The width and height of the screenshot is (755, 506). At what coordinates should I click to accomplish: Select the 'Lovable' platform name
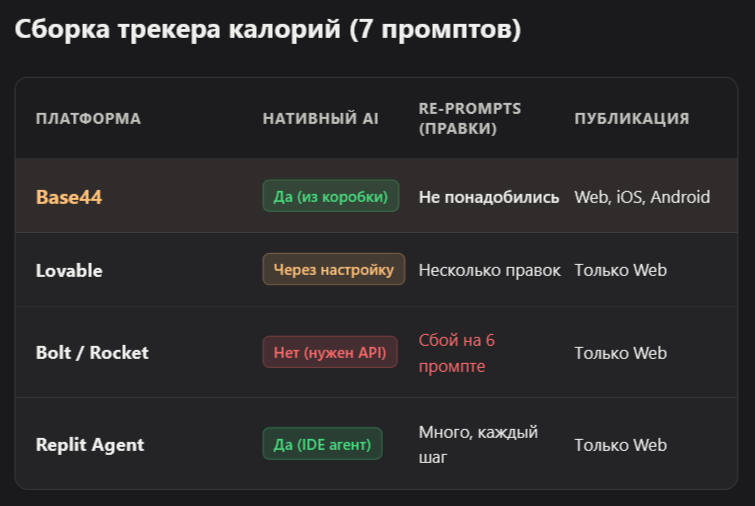pyautogui.click(x=69, y=271)
